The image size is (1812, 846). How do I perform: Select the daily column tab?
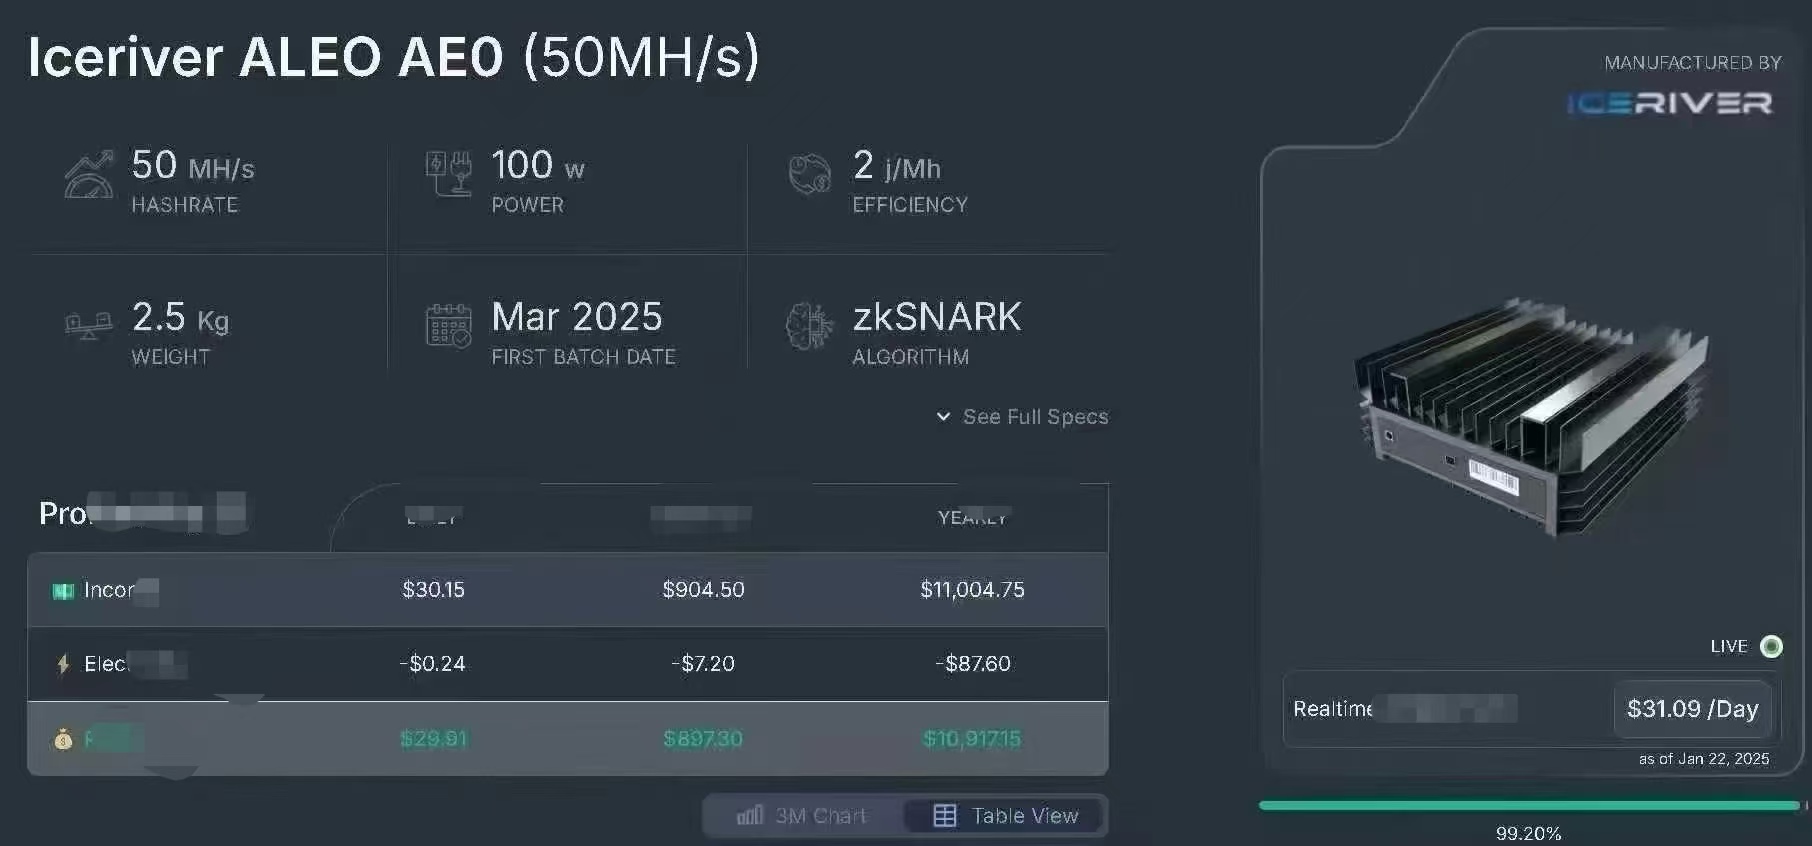tap(432, 518)
